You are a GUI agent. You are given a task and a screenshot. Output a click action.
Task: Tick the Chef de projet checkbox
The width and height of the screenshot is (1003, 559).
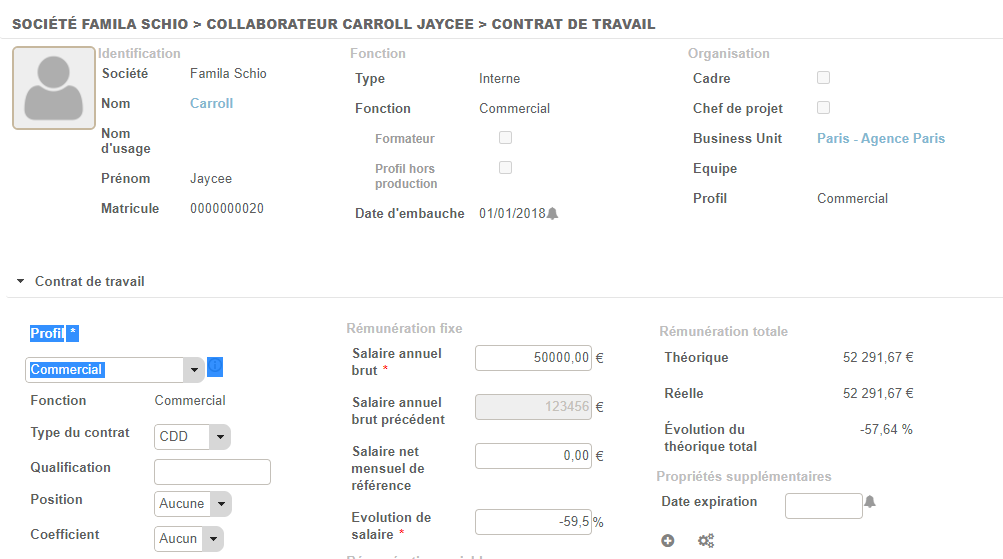pyautogui.click(x=823, y=108)
